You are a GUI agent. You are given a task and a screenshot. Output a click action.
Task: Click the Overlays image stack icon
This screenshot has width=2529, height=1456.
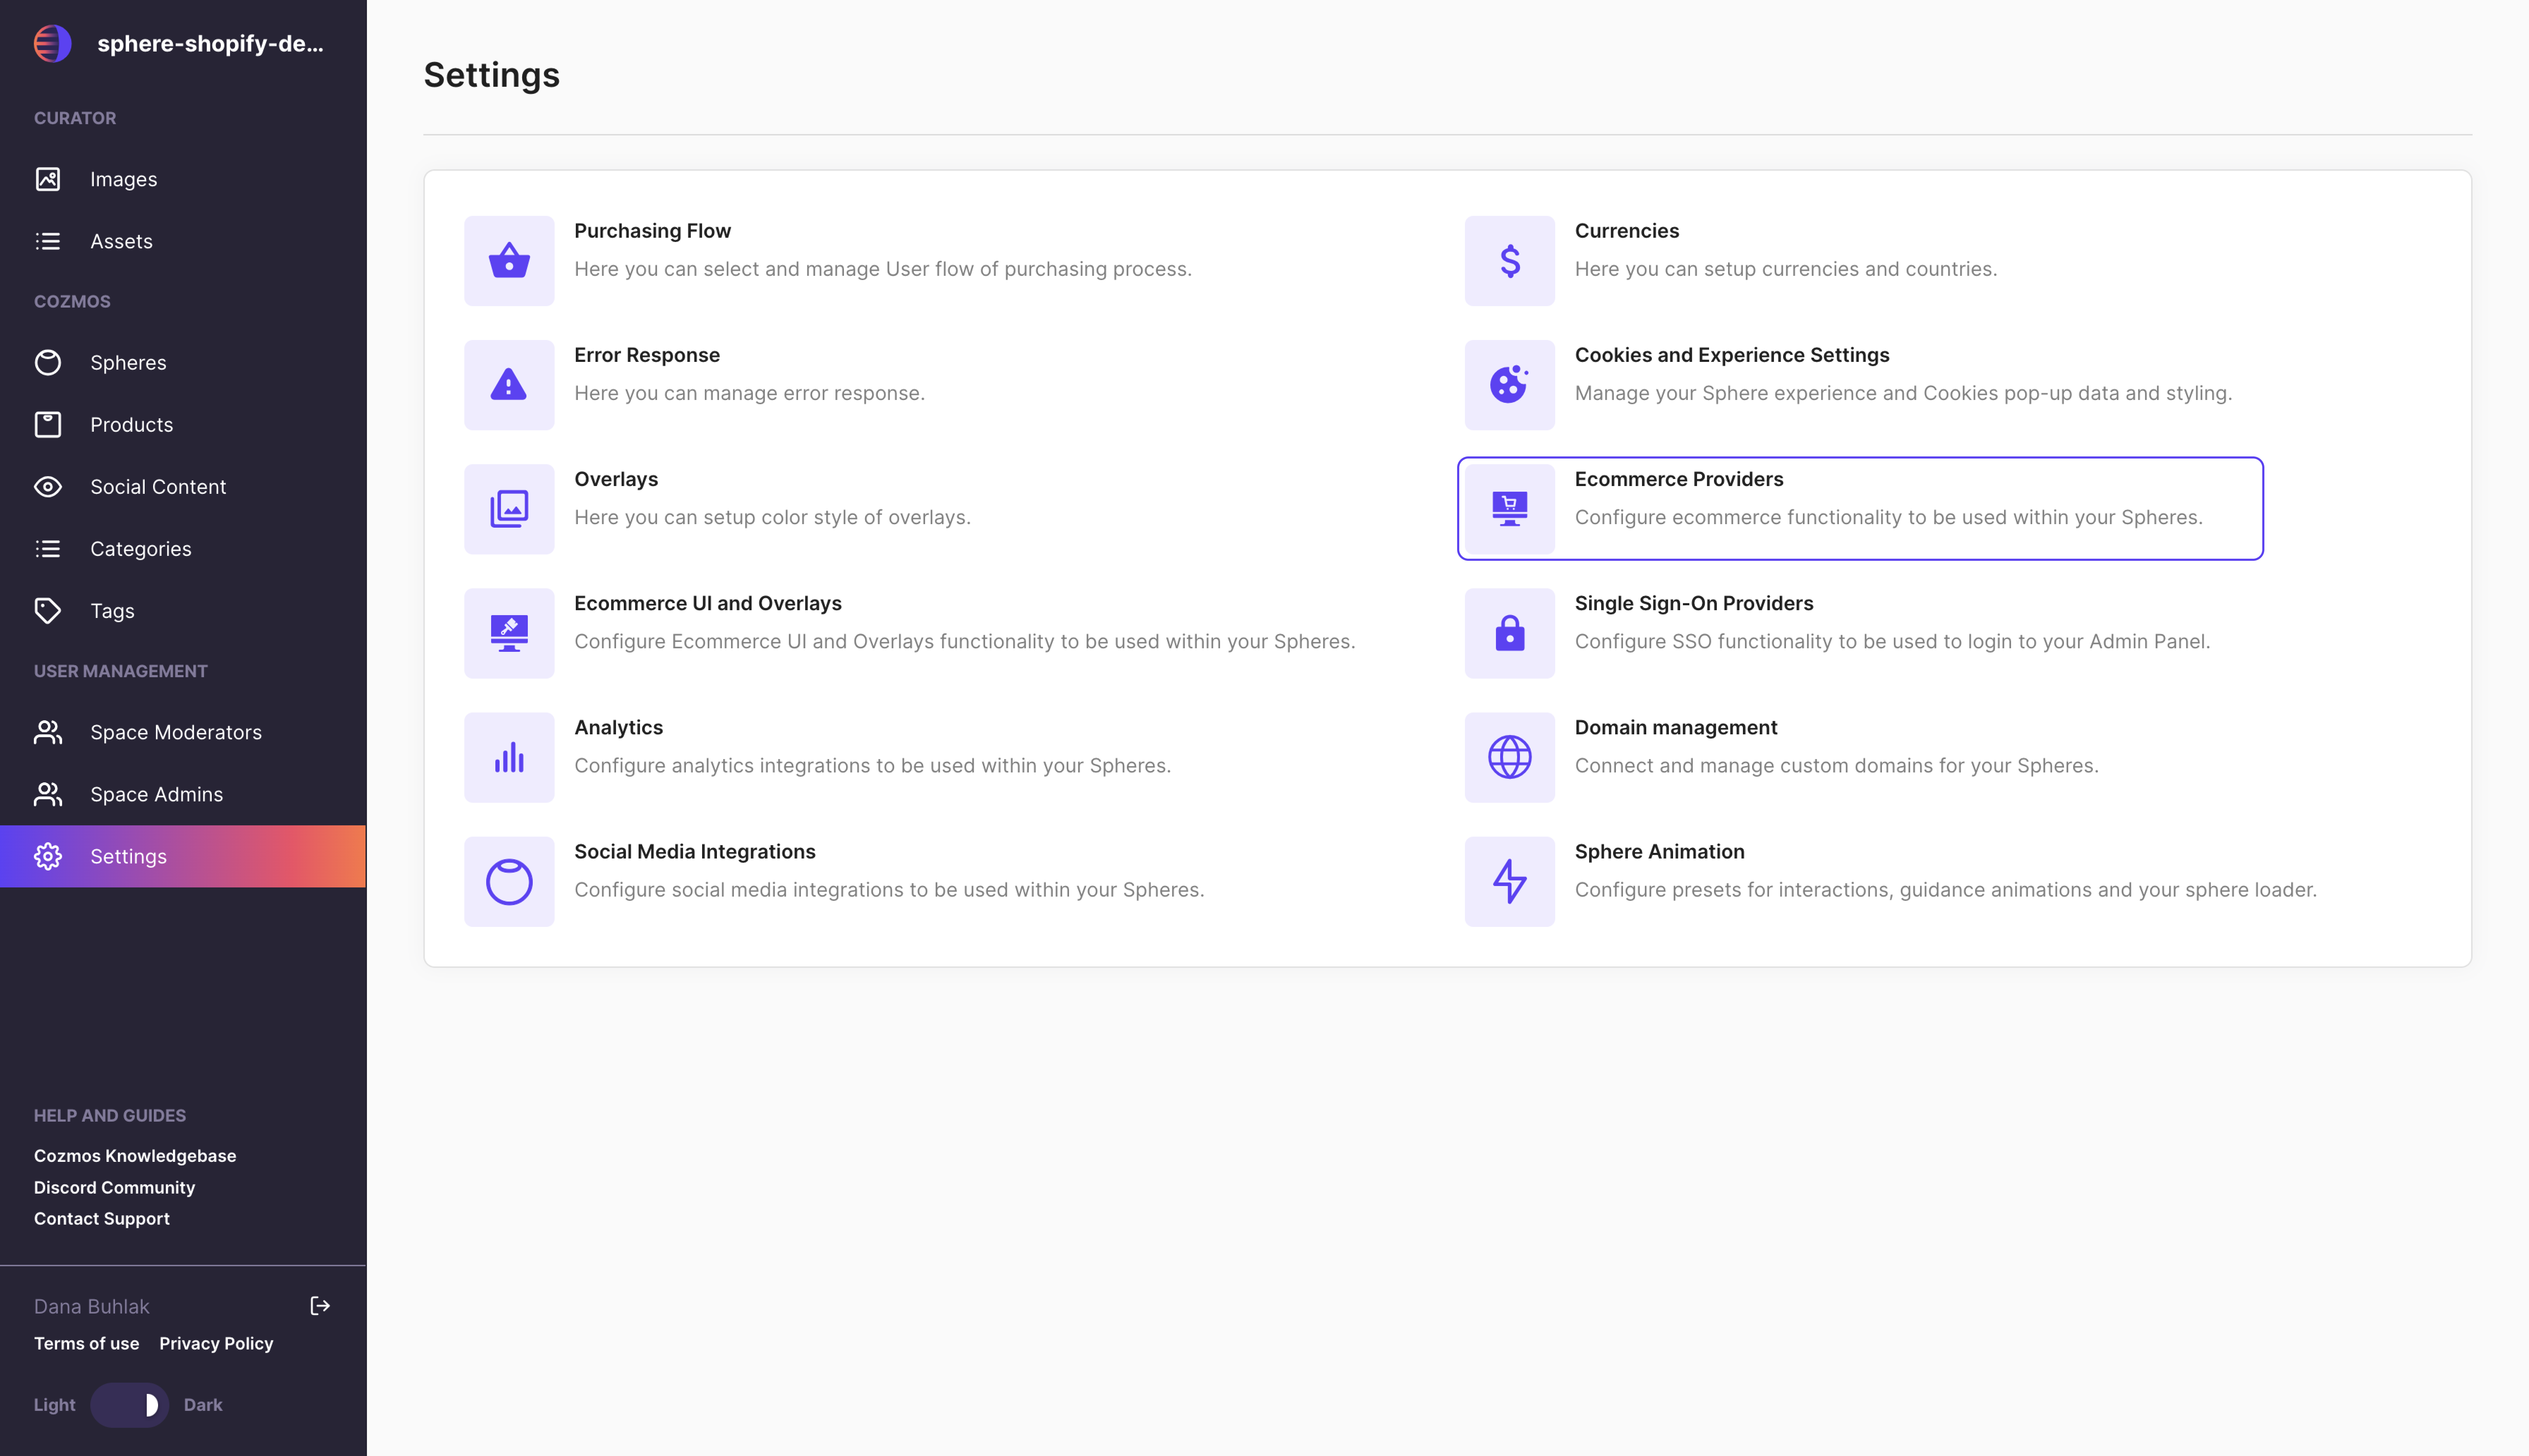(509, 509)
